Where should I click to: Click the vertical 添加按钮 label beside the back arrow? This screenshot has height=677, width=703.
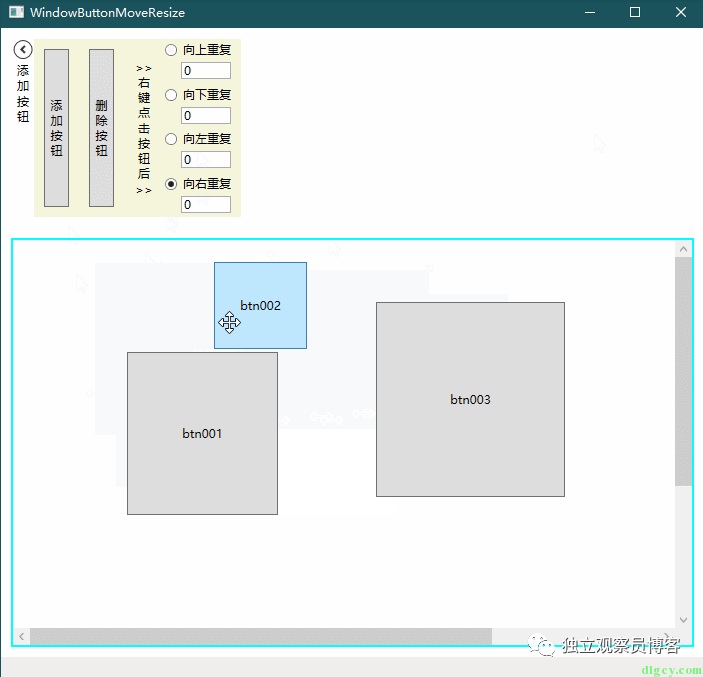(23, 93)
